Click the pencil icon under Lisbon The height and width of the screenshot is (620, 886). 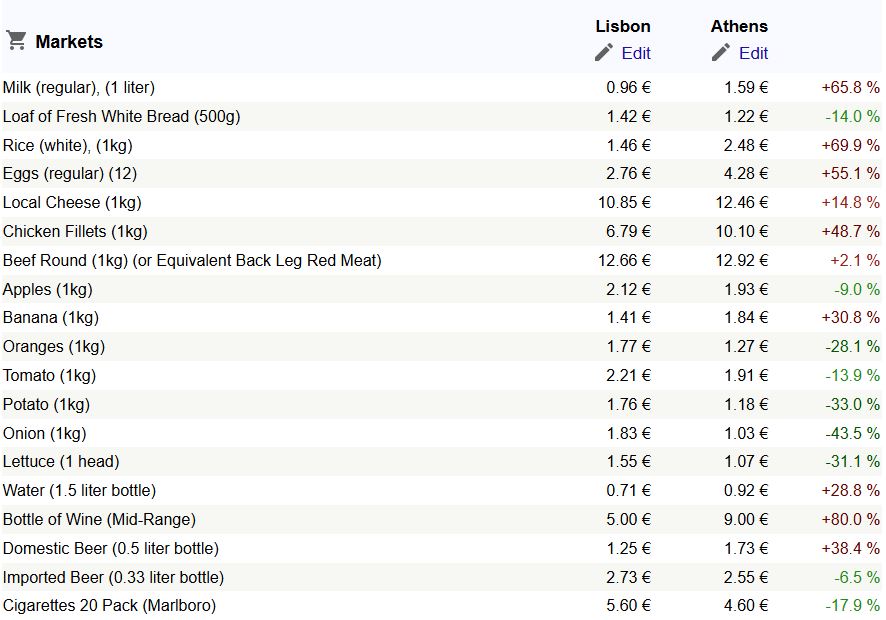pyautogui.click(x=603, y=53)
